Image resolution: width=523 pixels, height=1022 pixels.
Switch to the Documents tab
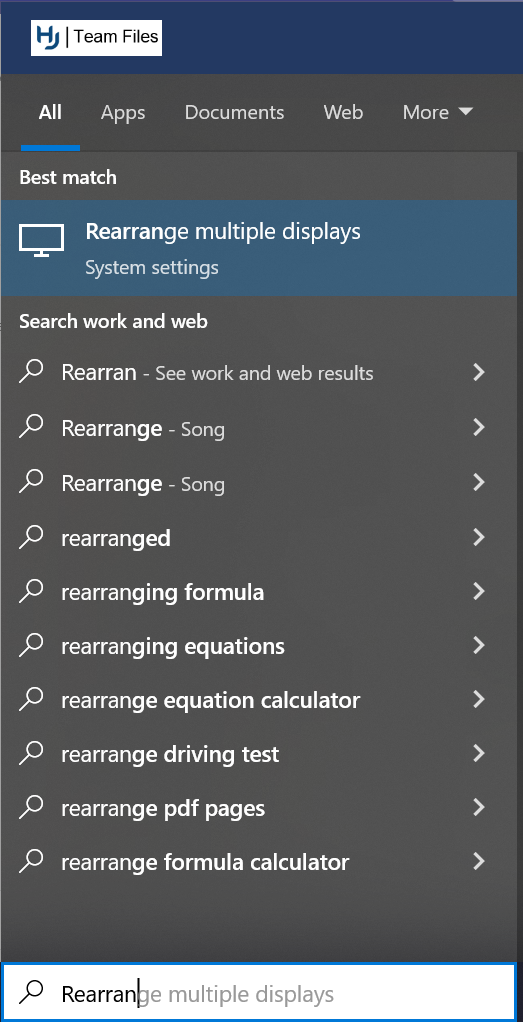pyautogui.click(x=234, y=112)
